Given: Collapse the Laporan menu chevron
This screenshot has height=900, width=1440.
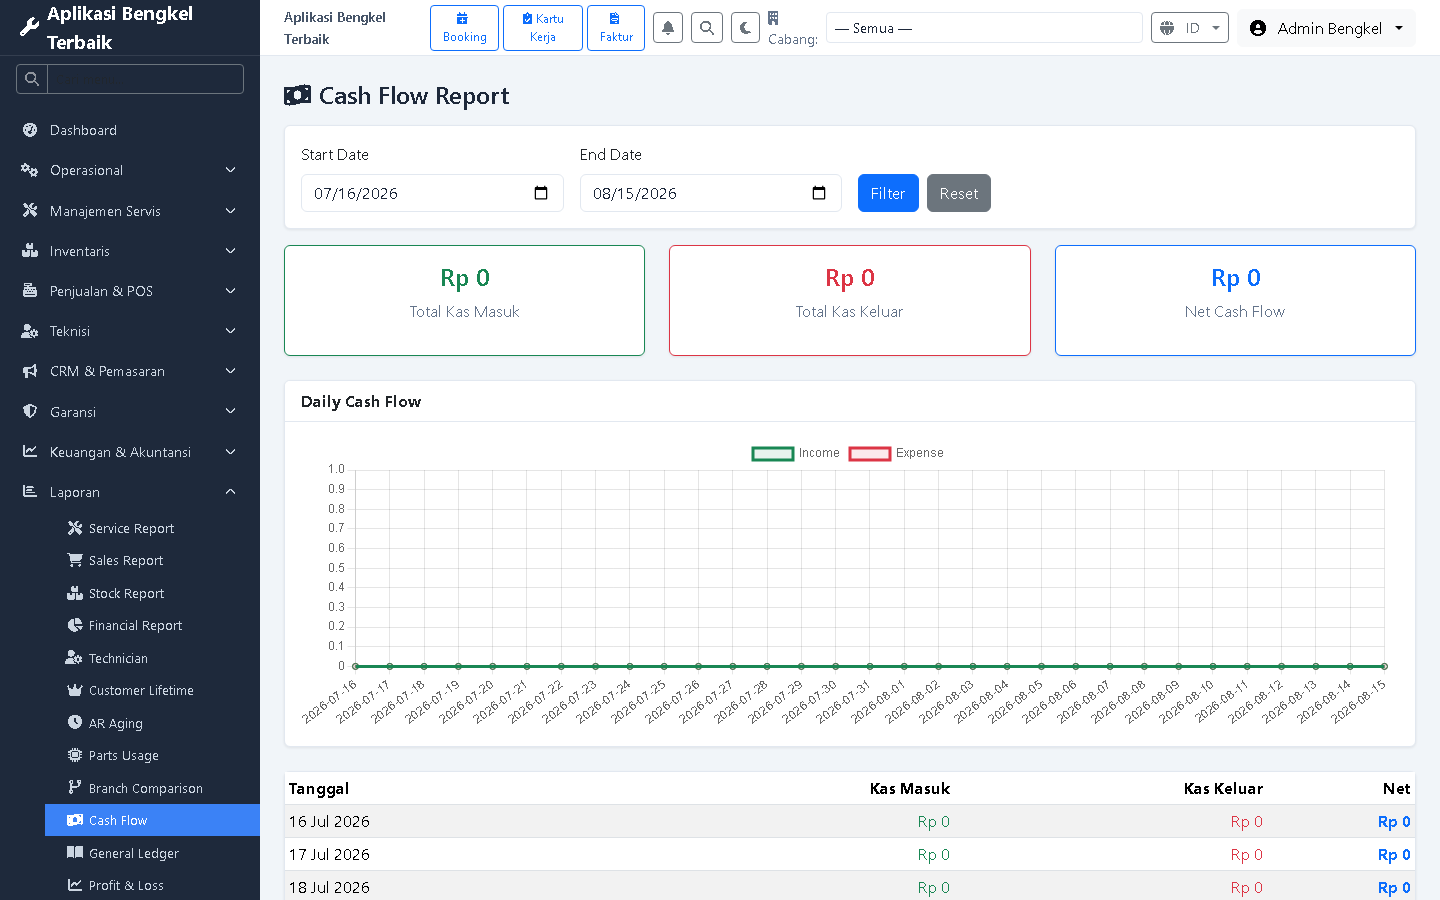Looking at the screenshot, I should (x=231, y=491).
